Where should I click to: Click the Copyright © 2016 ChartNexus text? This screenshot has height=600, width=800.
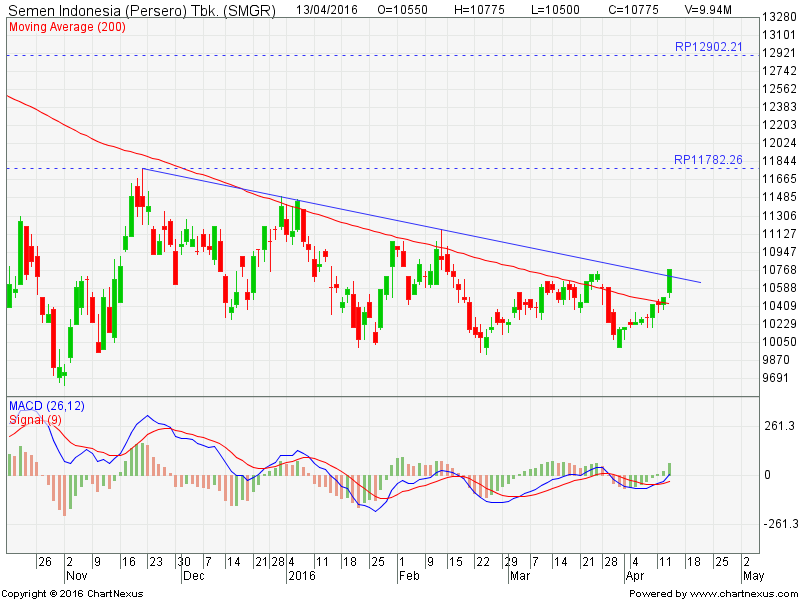(72, 594)
